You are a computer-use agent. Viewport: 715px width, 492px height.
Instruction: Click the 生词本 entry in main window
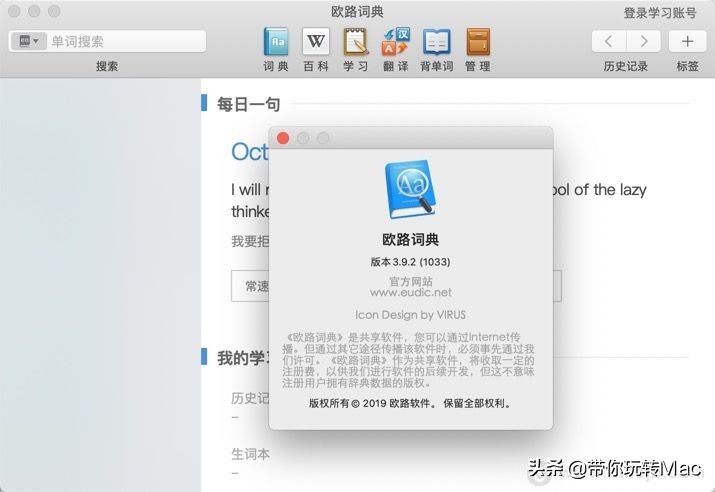click(250, 454)
